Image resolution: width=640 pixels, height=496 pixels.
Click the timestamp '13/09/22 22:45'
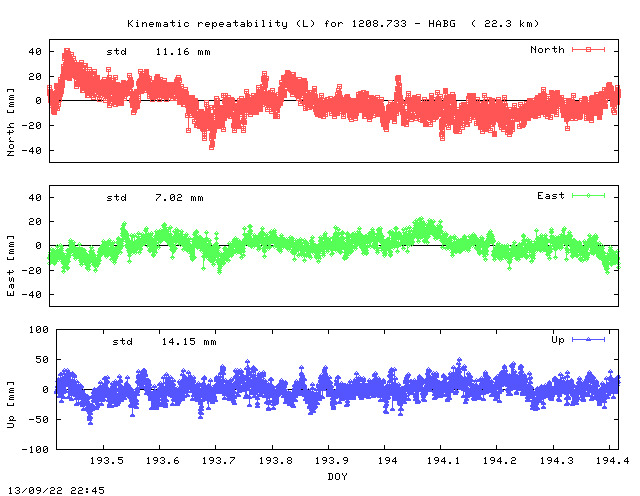point(56,490)
